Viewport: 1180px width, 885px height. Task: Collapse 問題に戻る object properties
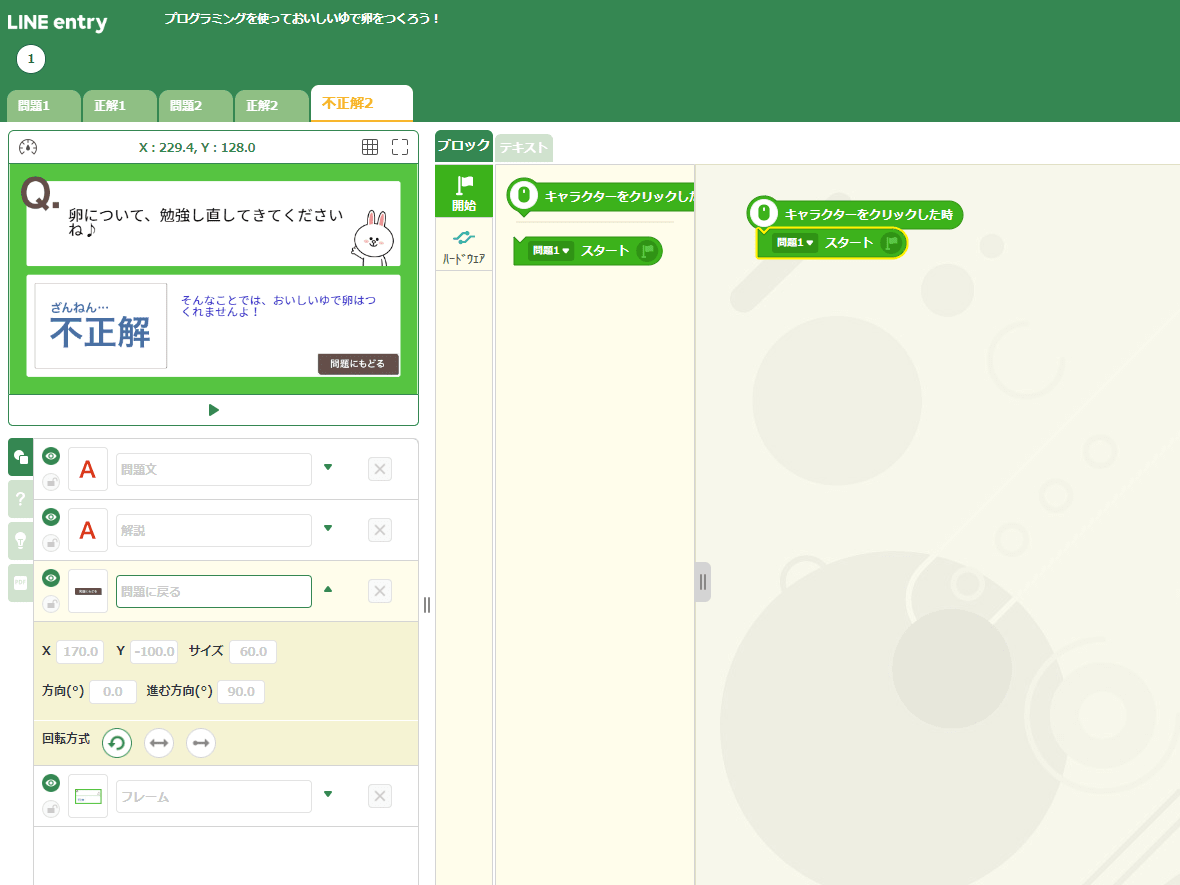click(x=328, y=589)
